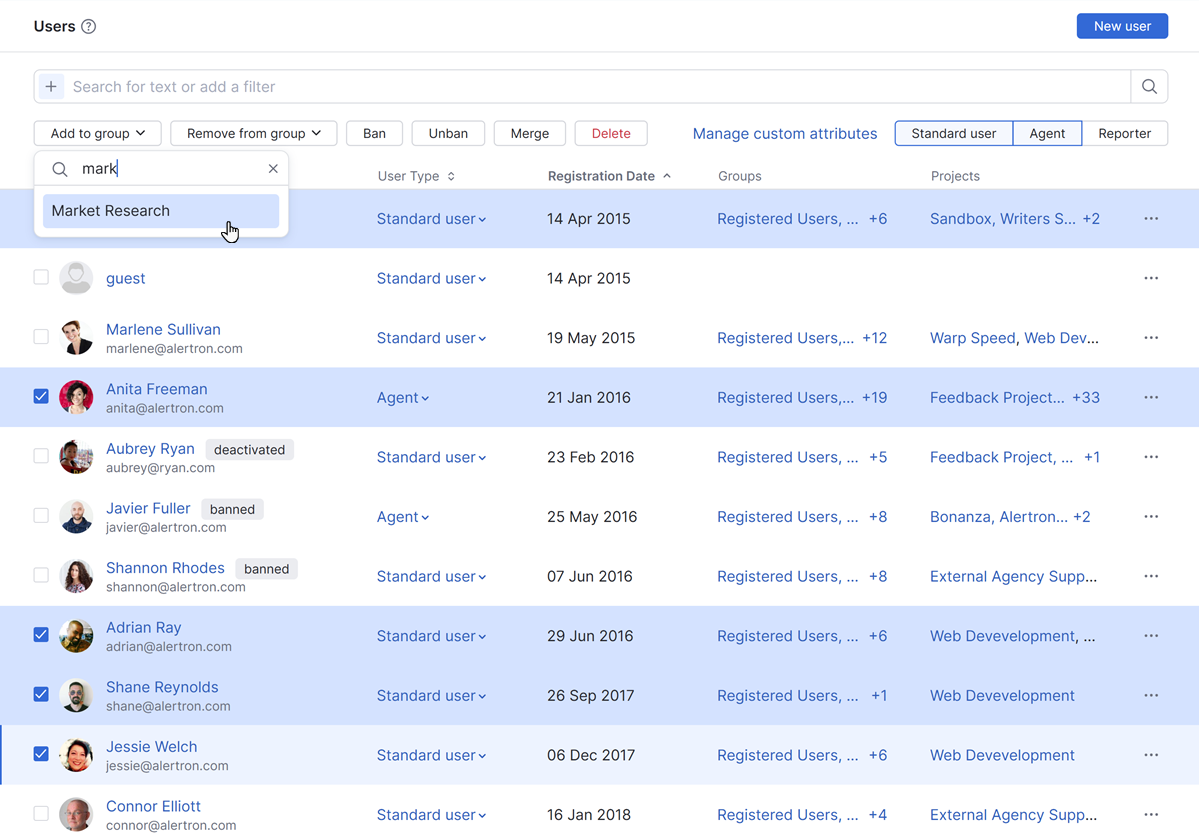Click Marlene Sullivan's avatar photo
Image resolution: width=1199 pixels, height=840 pixels.
76,338
